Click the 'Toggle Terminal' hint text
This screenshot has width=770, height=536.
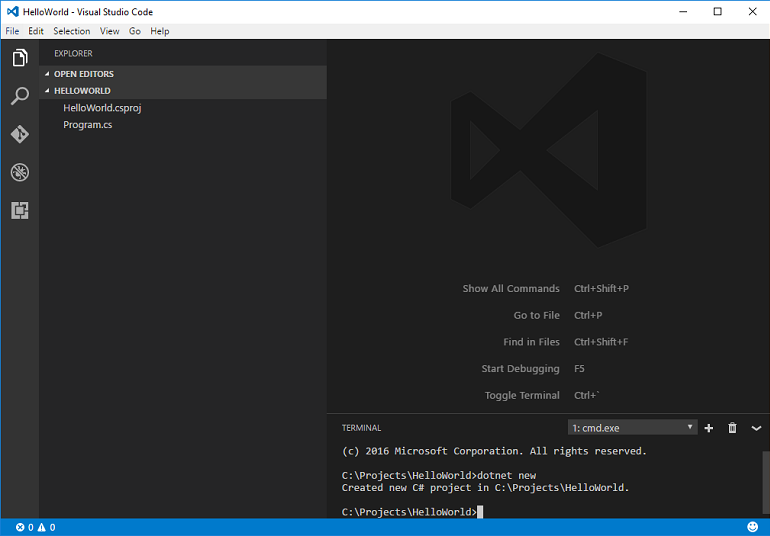tap(522, 395)
